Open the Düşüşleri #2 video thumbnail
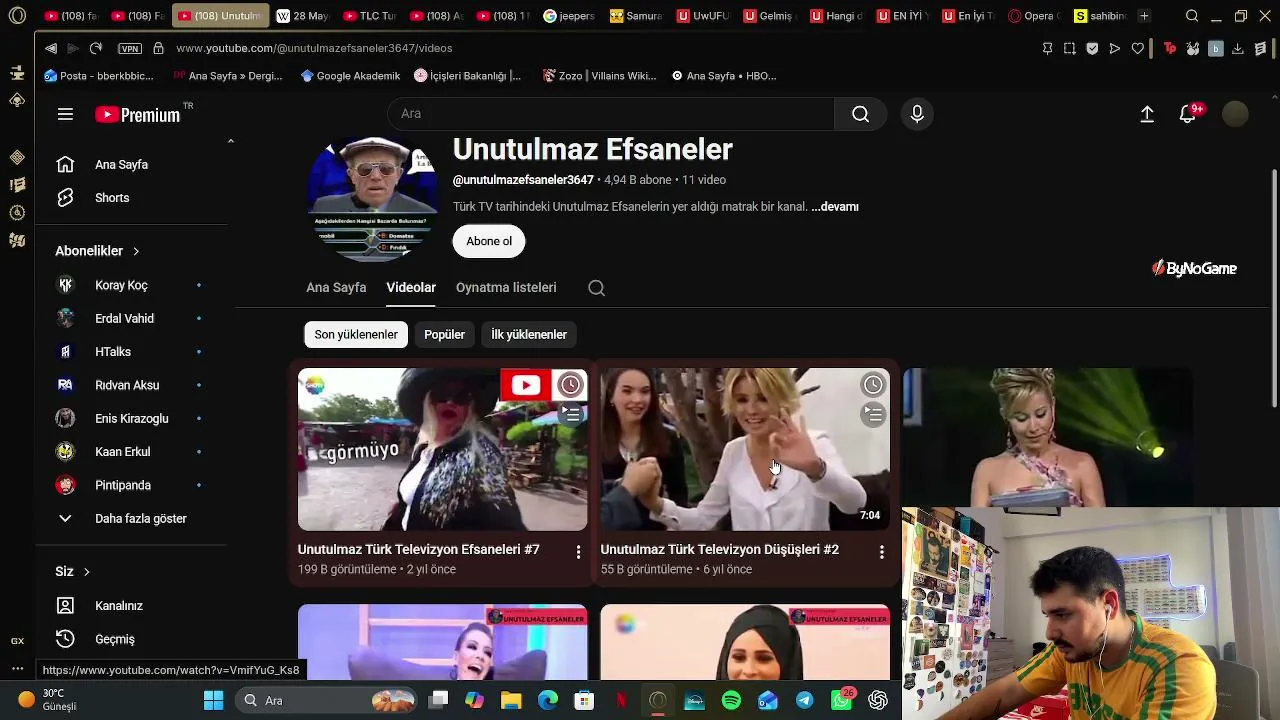This screenshot has height=720, width=1280. [745, 449]
